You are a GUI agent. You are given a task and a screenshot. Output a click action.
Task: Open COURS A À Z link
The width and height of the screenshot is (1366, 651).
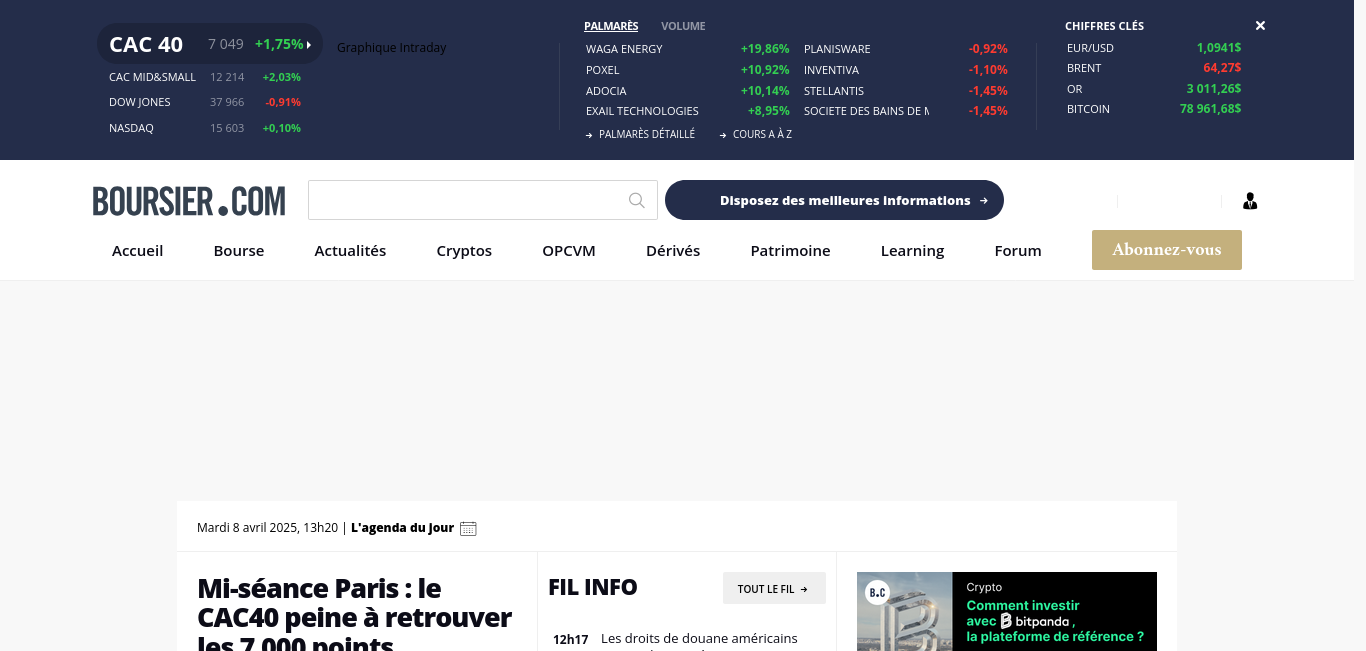(x=756, y=134)
